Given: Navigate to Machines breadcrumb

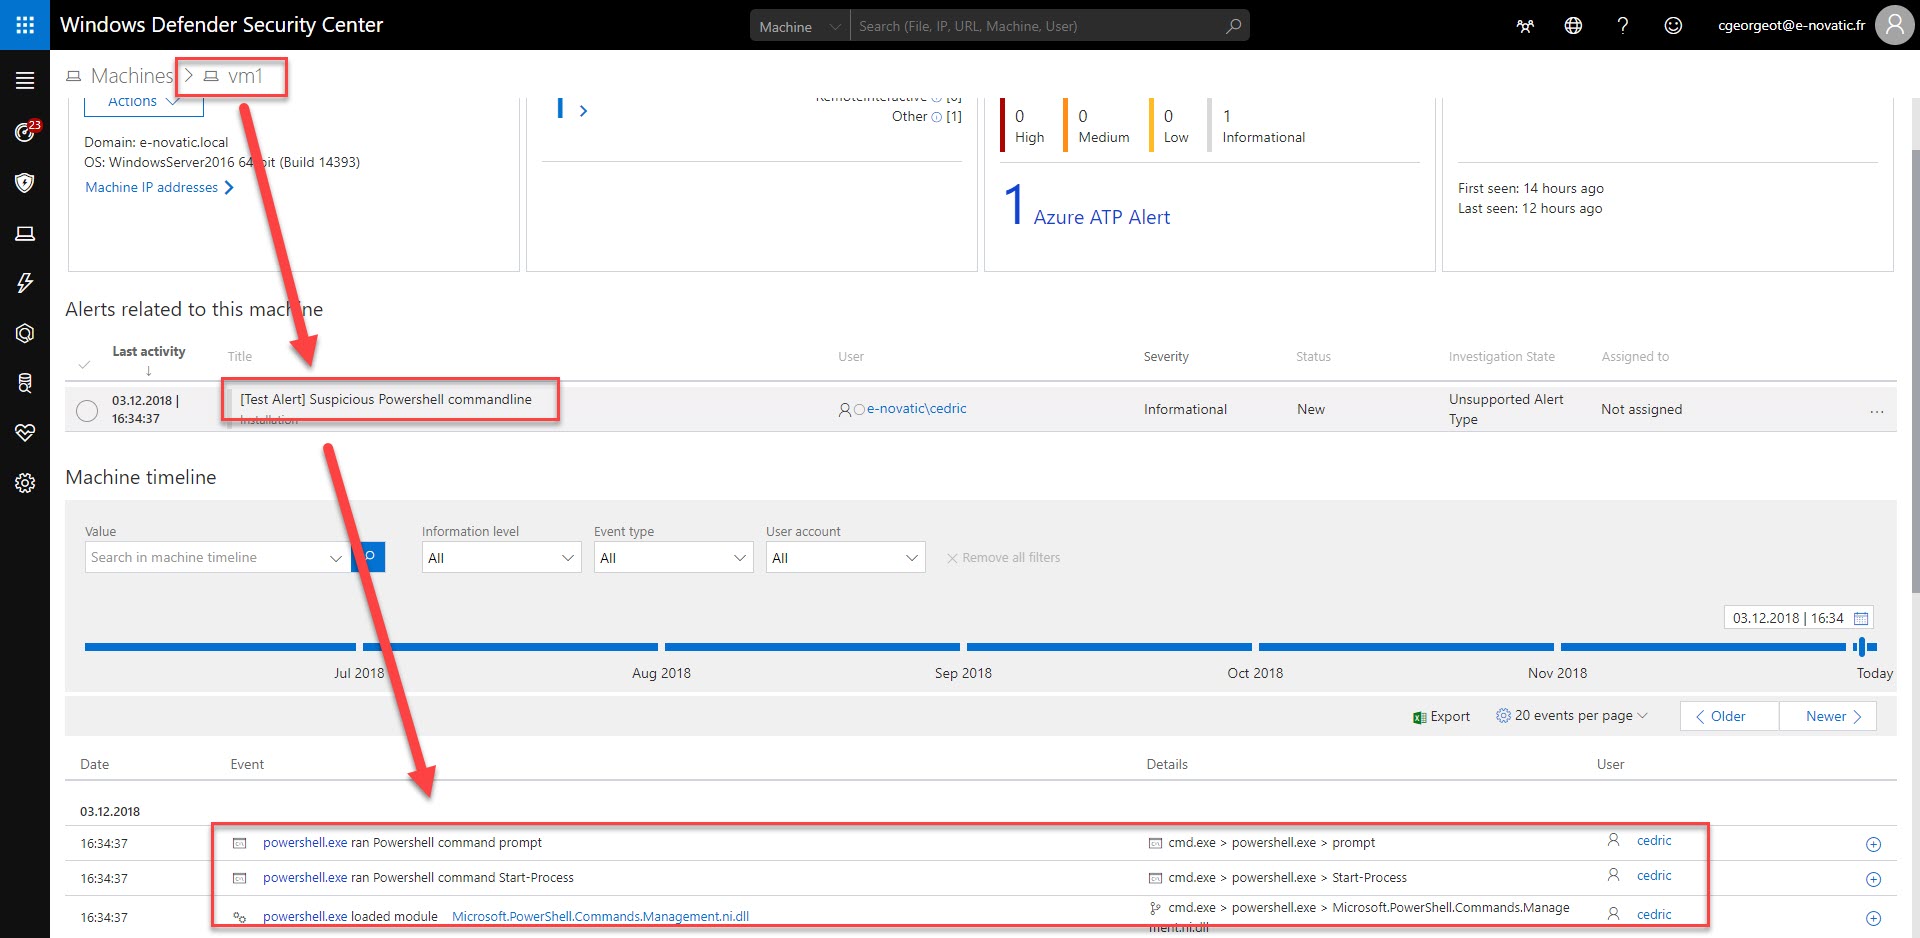Looking at the screenshot, I should (x=131, y=76).
